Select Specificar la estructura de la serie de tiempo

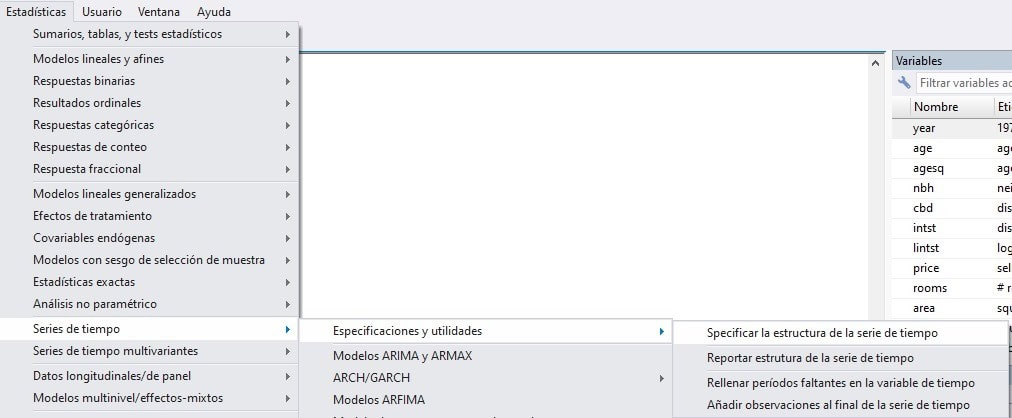tap(822, 333)
